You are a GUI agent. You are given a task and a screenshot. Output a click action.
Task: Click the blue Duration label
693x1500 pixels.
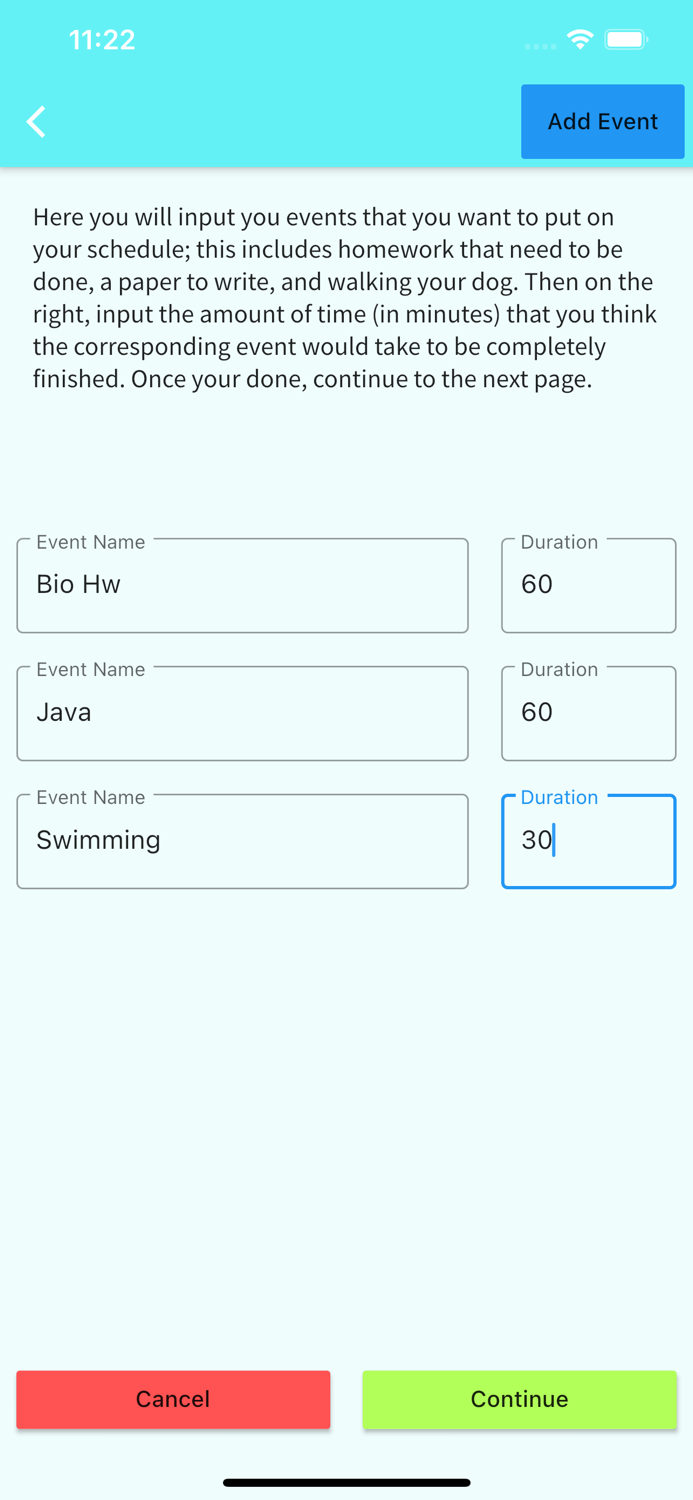559,797
